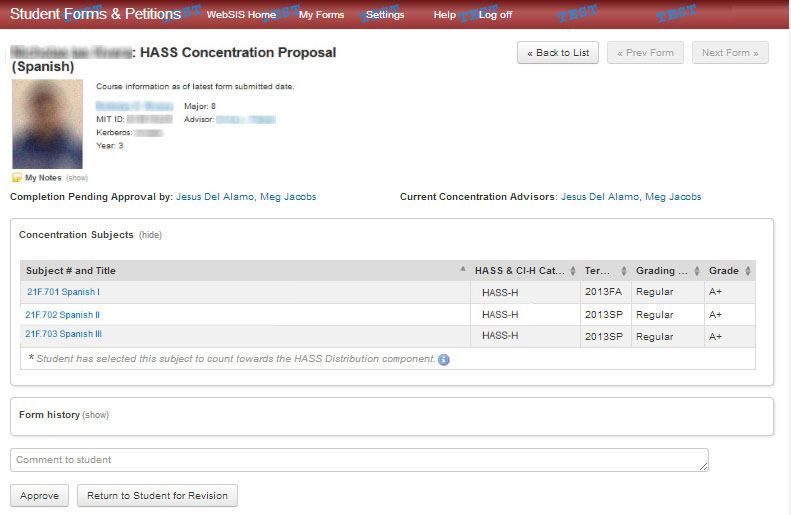Open the 21F.703 Spanish III subject link
The width and height of the screenshot is (791, 515).
coord(63,334)
